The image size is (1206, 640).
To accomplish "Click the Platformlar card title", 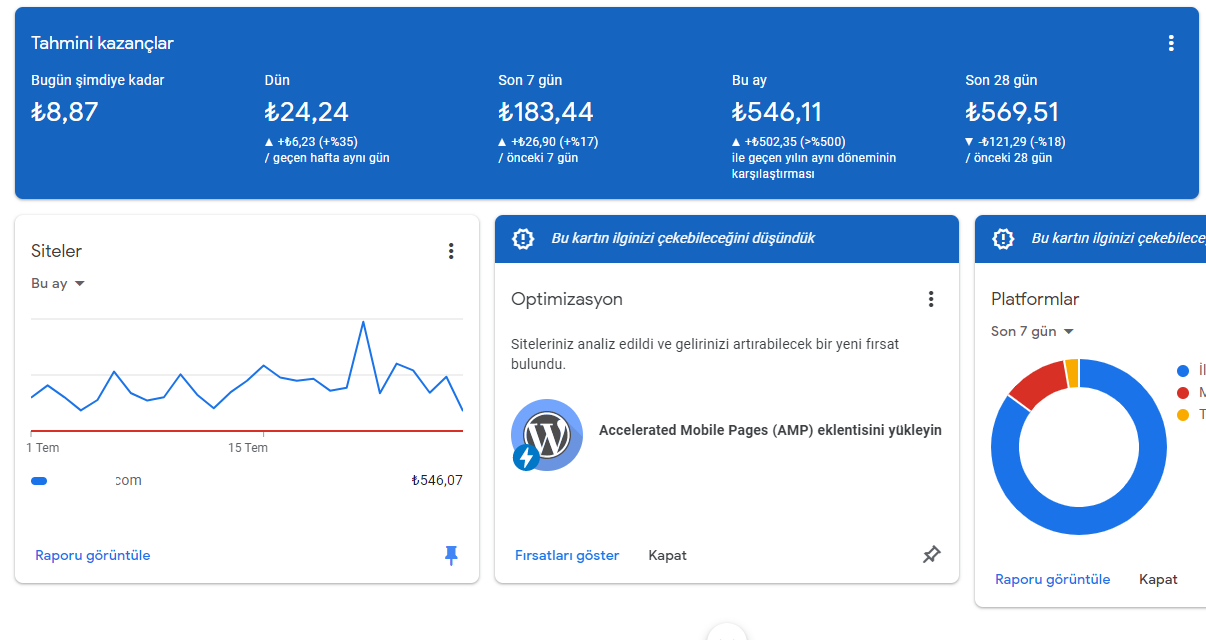I will point(1035,299).
